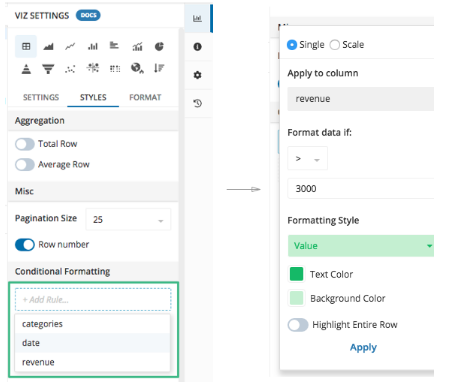
Task: Select the combo bar-line chart icon
Action: pos(137,46)
